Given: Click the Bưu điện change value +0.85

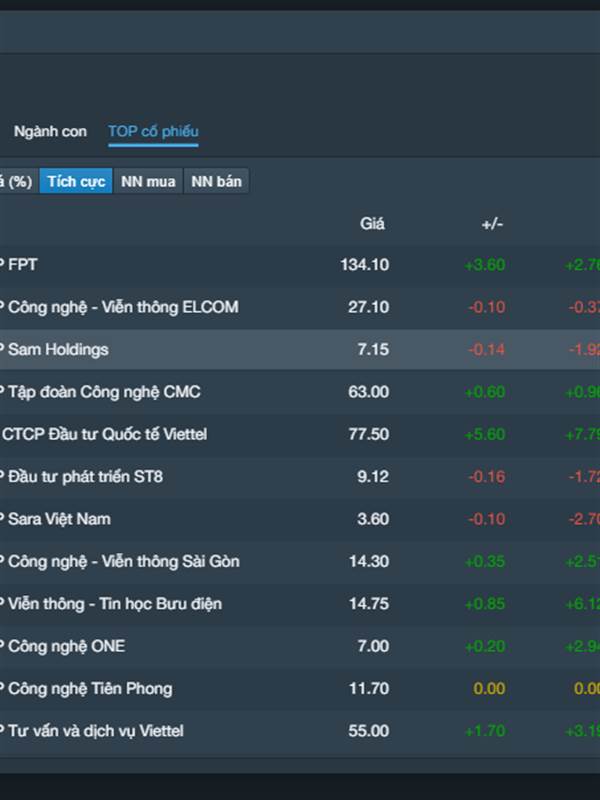Looking at the screenshot, I should click(x=485, y=604).
